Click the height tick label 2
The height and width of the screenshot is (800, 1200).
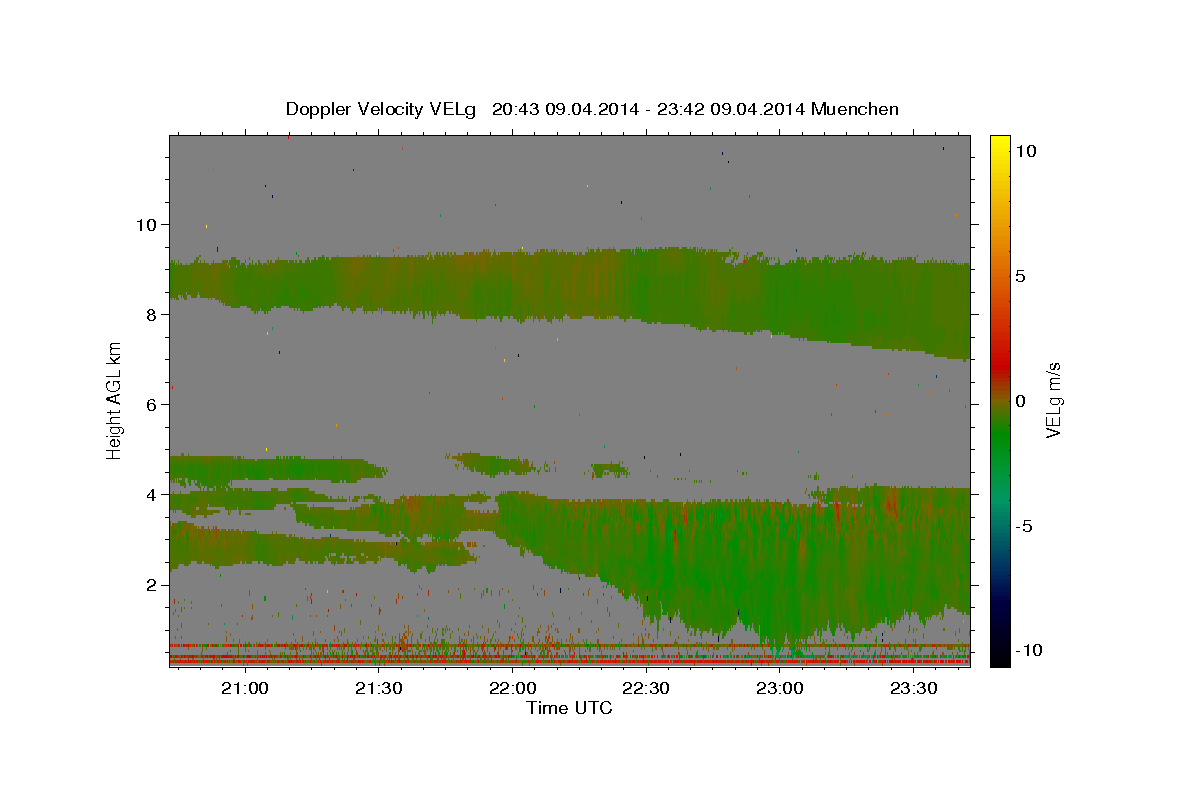point(152,584)
